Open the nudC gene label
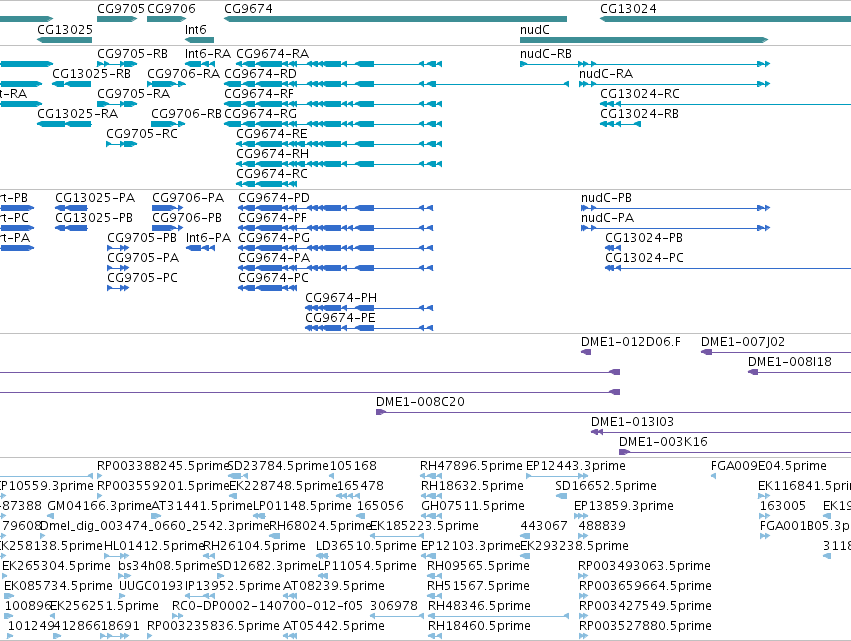The height and width of the screenshot is (641, 851). [535, 29]
